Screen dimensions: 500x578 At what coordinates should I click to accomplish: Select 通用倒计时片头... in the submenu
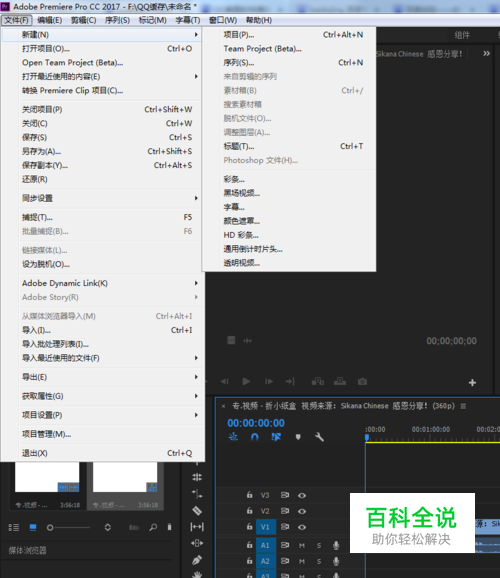[x=289, y=249]
